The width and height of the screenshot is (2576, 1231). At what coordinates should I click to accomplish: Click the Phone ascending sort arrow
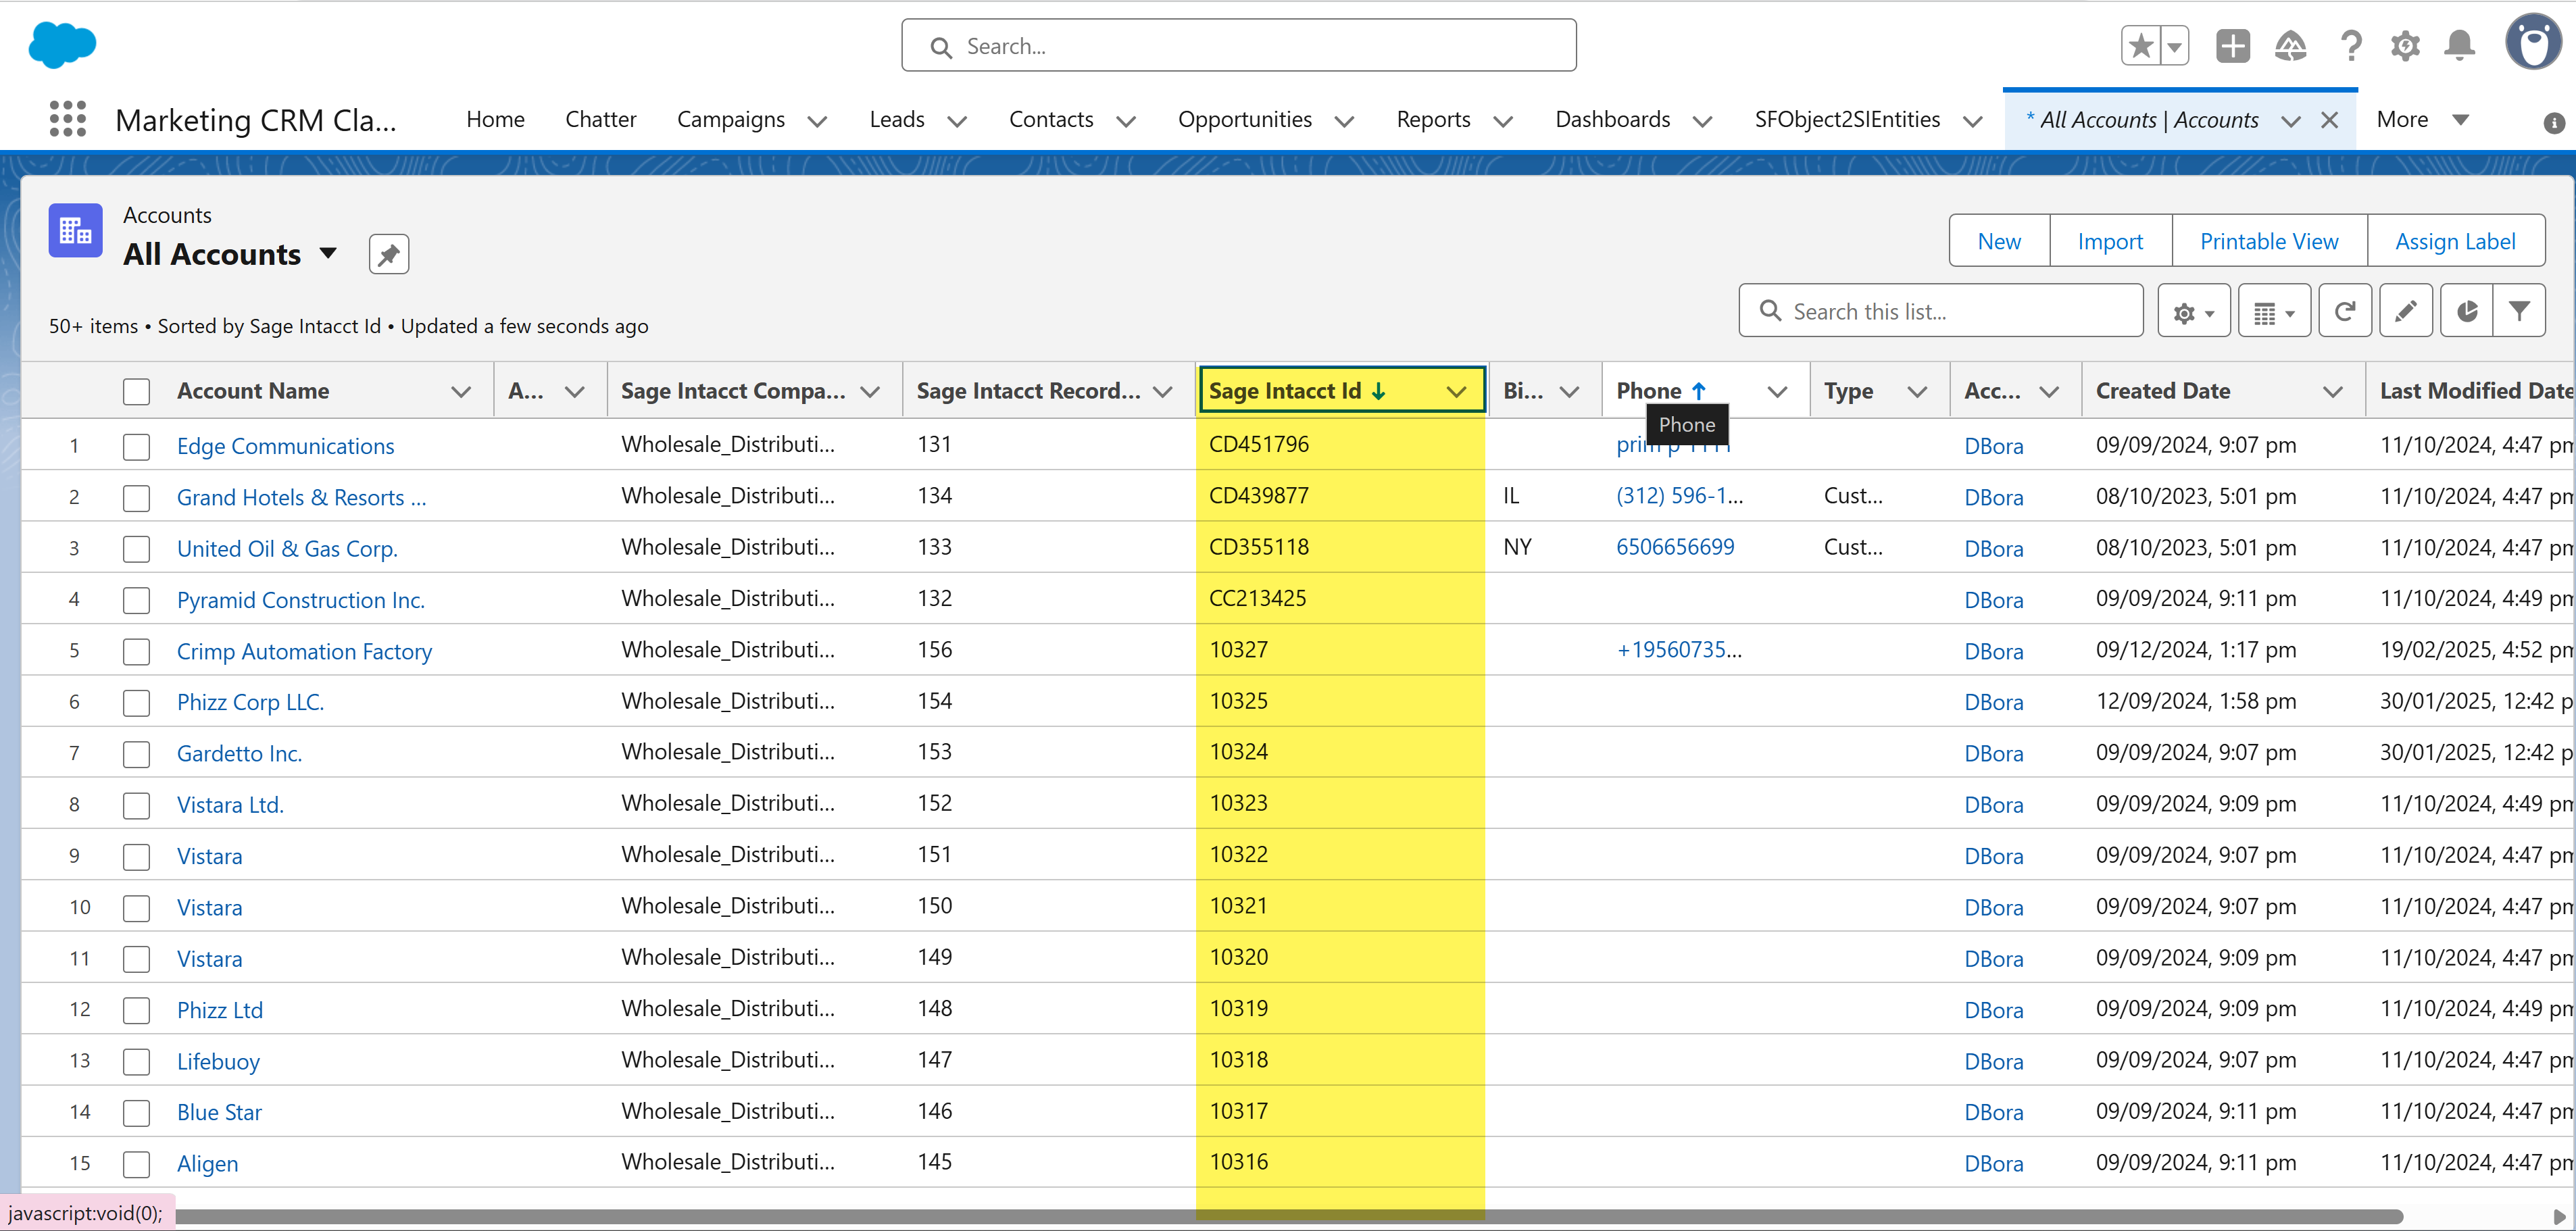click(1698, 391)
